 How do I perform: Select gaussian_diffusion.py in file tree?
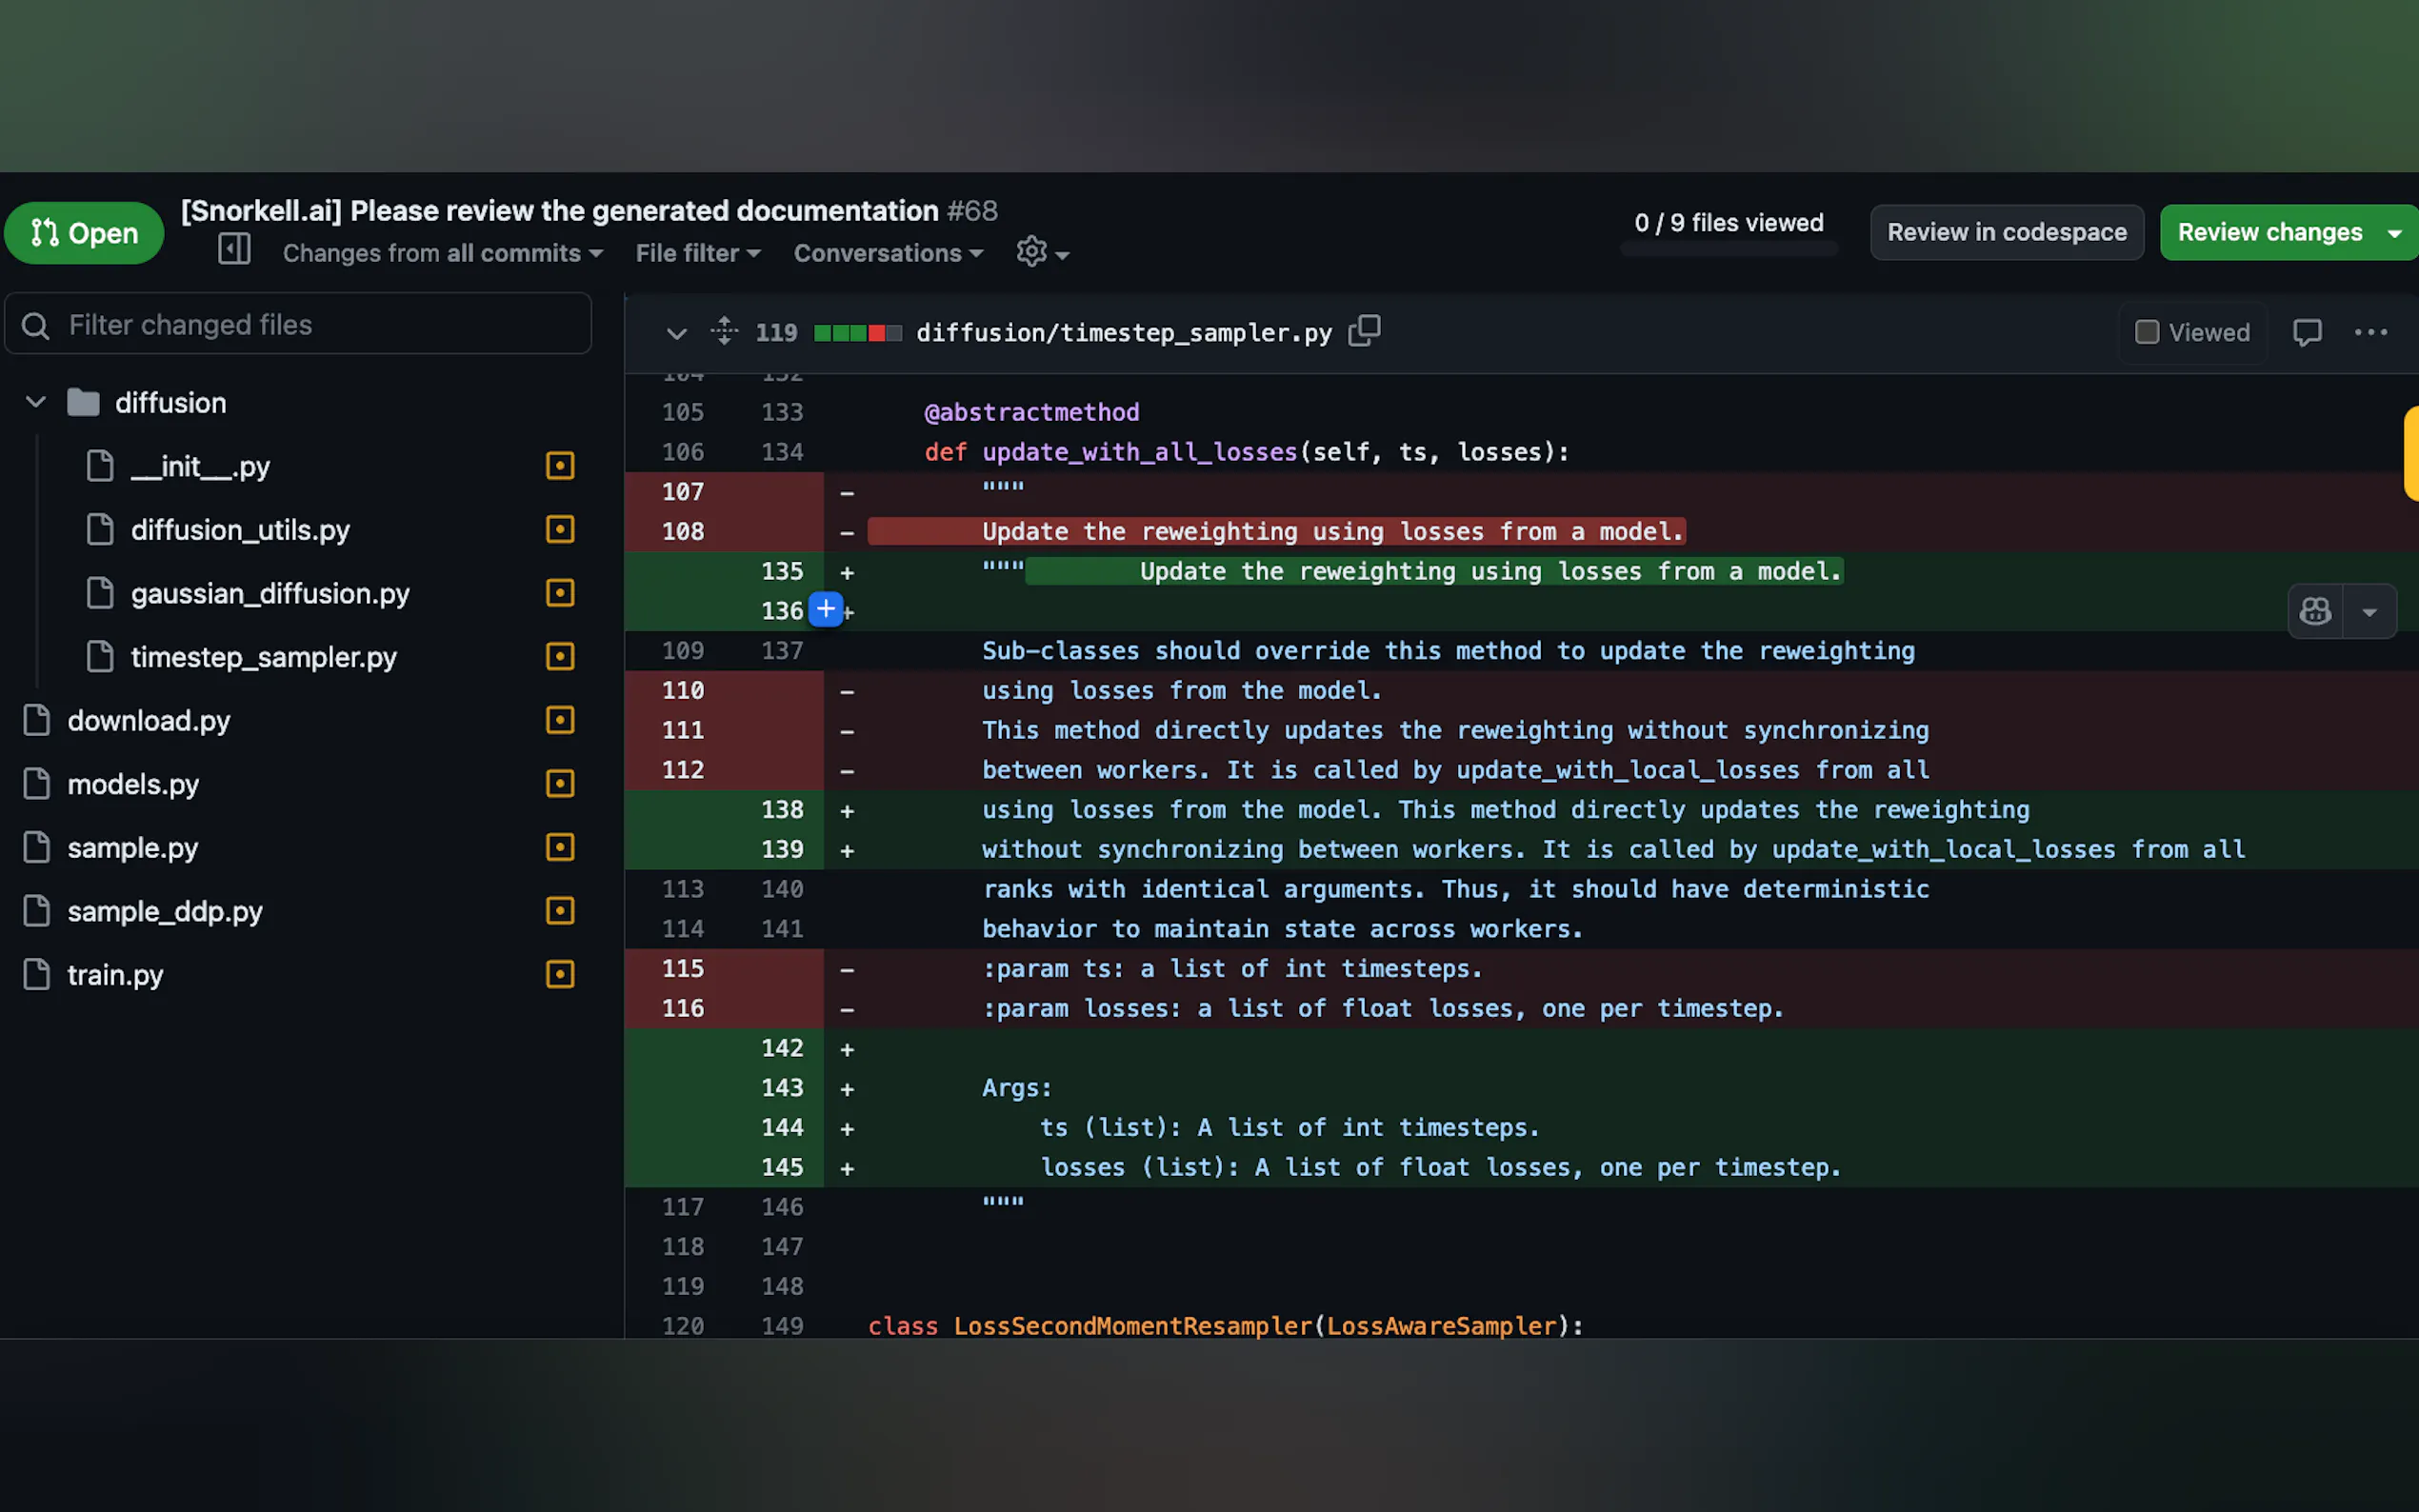coord(270,594)
